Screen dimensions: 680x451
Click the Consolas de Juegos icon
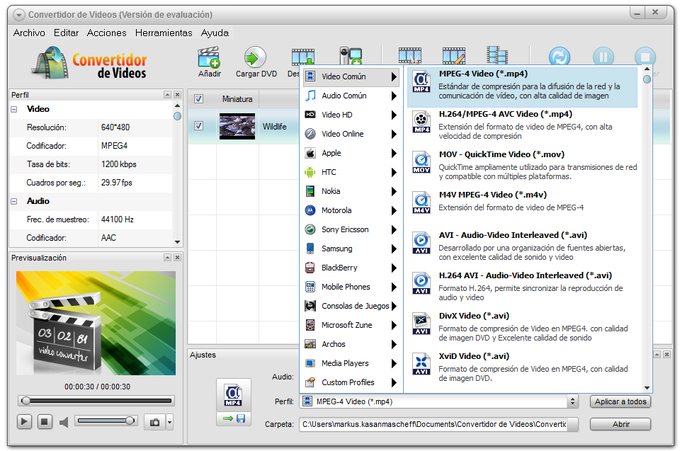310,306
